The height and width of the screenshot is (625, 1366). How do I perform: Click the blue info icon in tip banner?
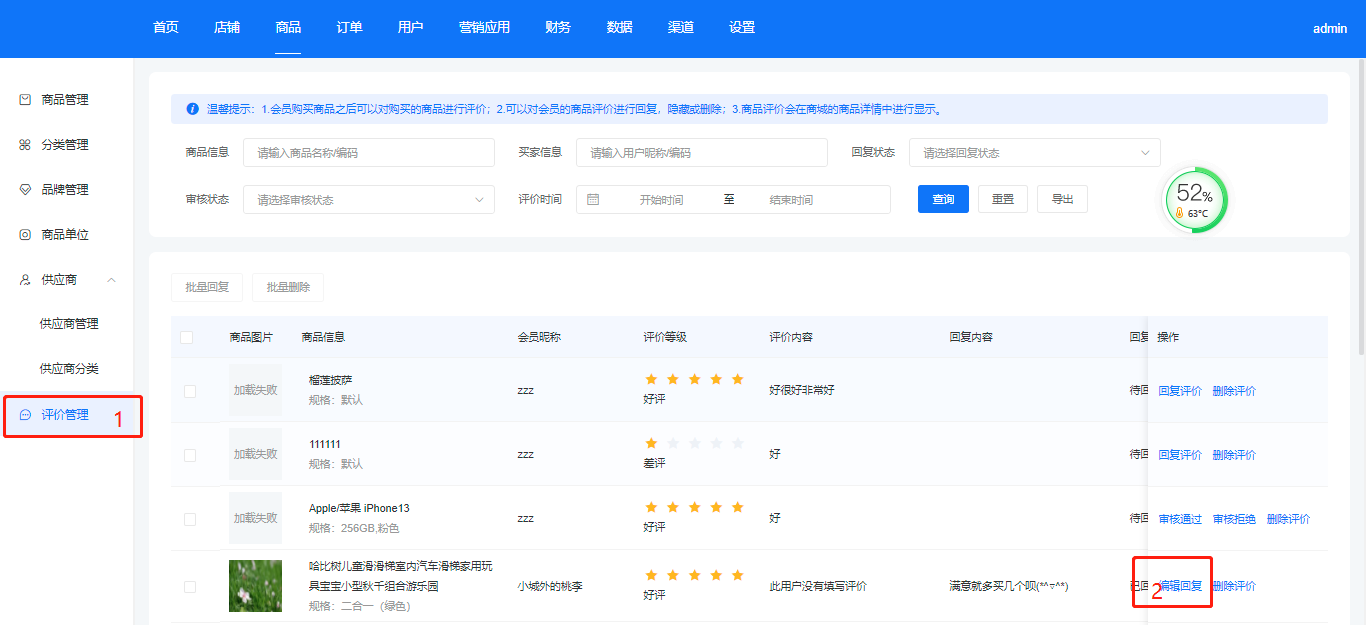192,109
